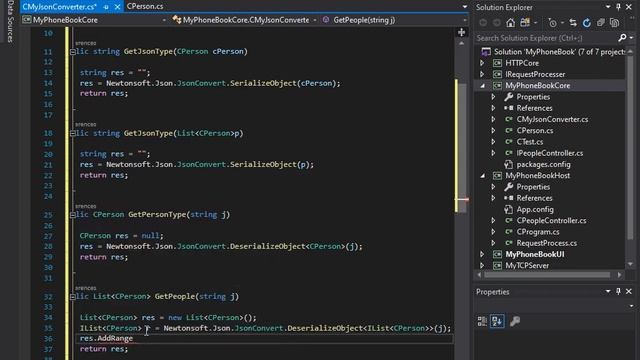Open the Properties object selector dropdown

click(631, 306)
